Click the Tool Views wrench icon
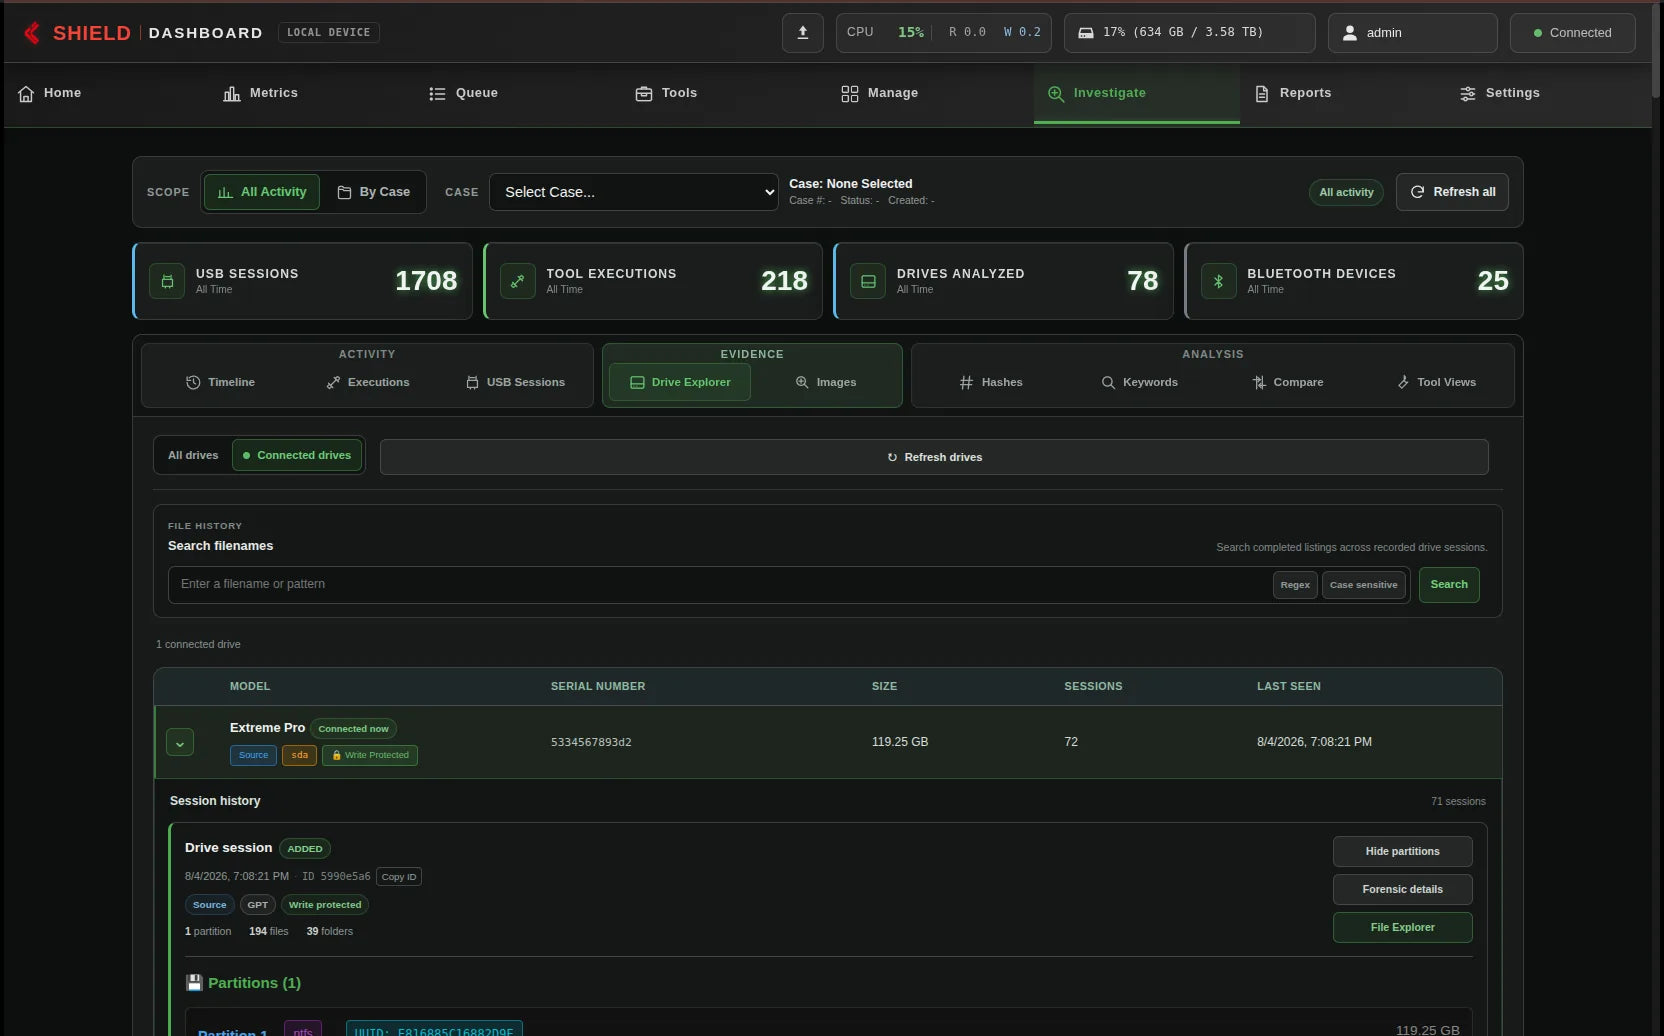This screenshot has width=1664, height=1036. tap(1403, 382)
